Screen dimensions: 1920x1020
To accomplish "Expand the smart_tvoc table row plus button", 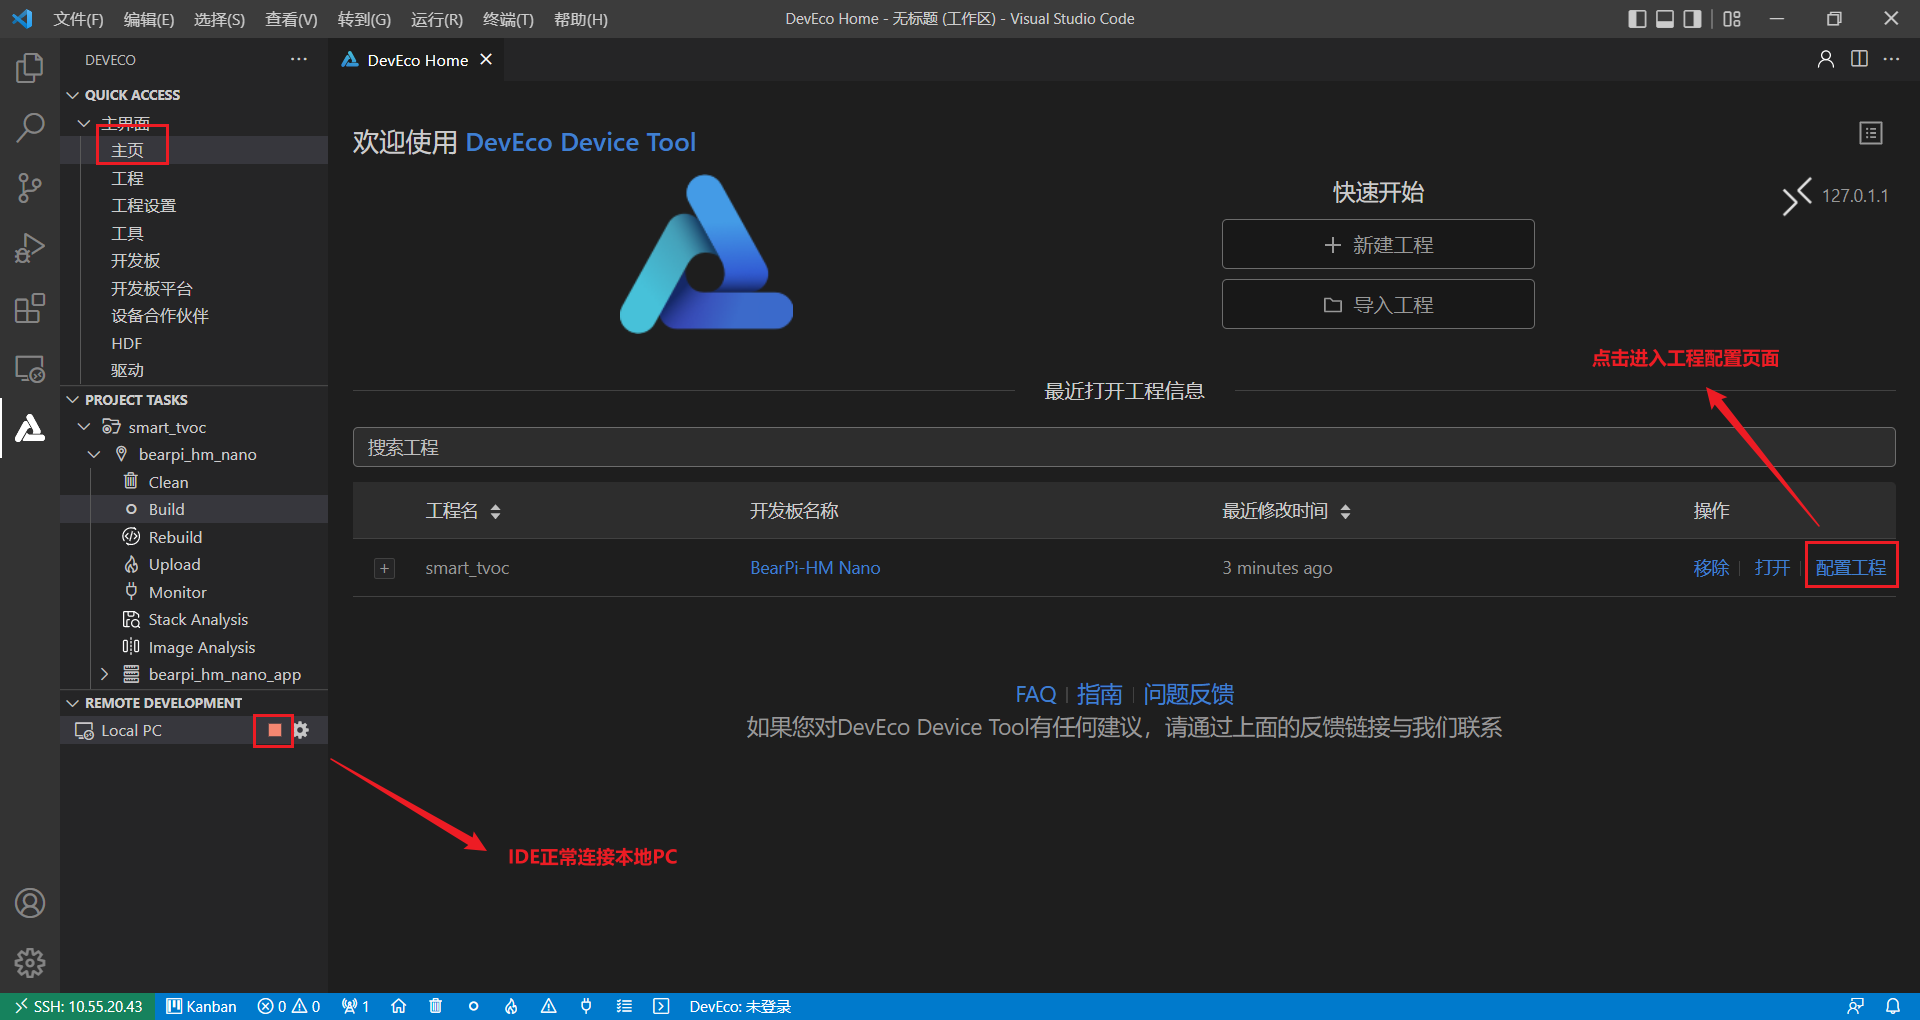I will point(384,568).
